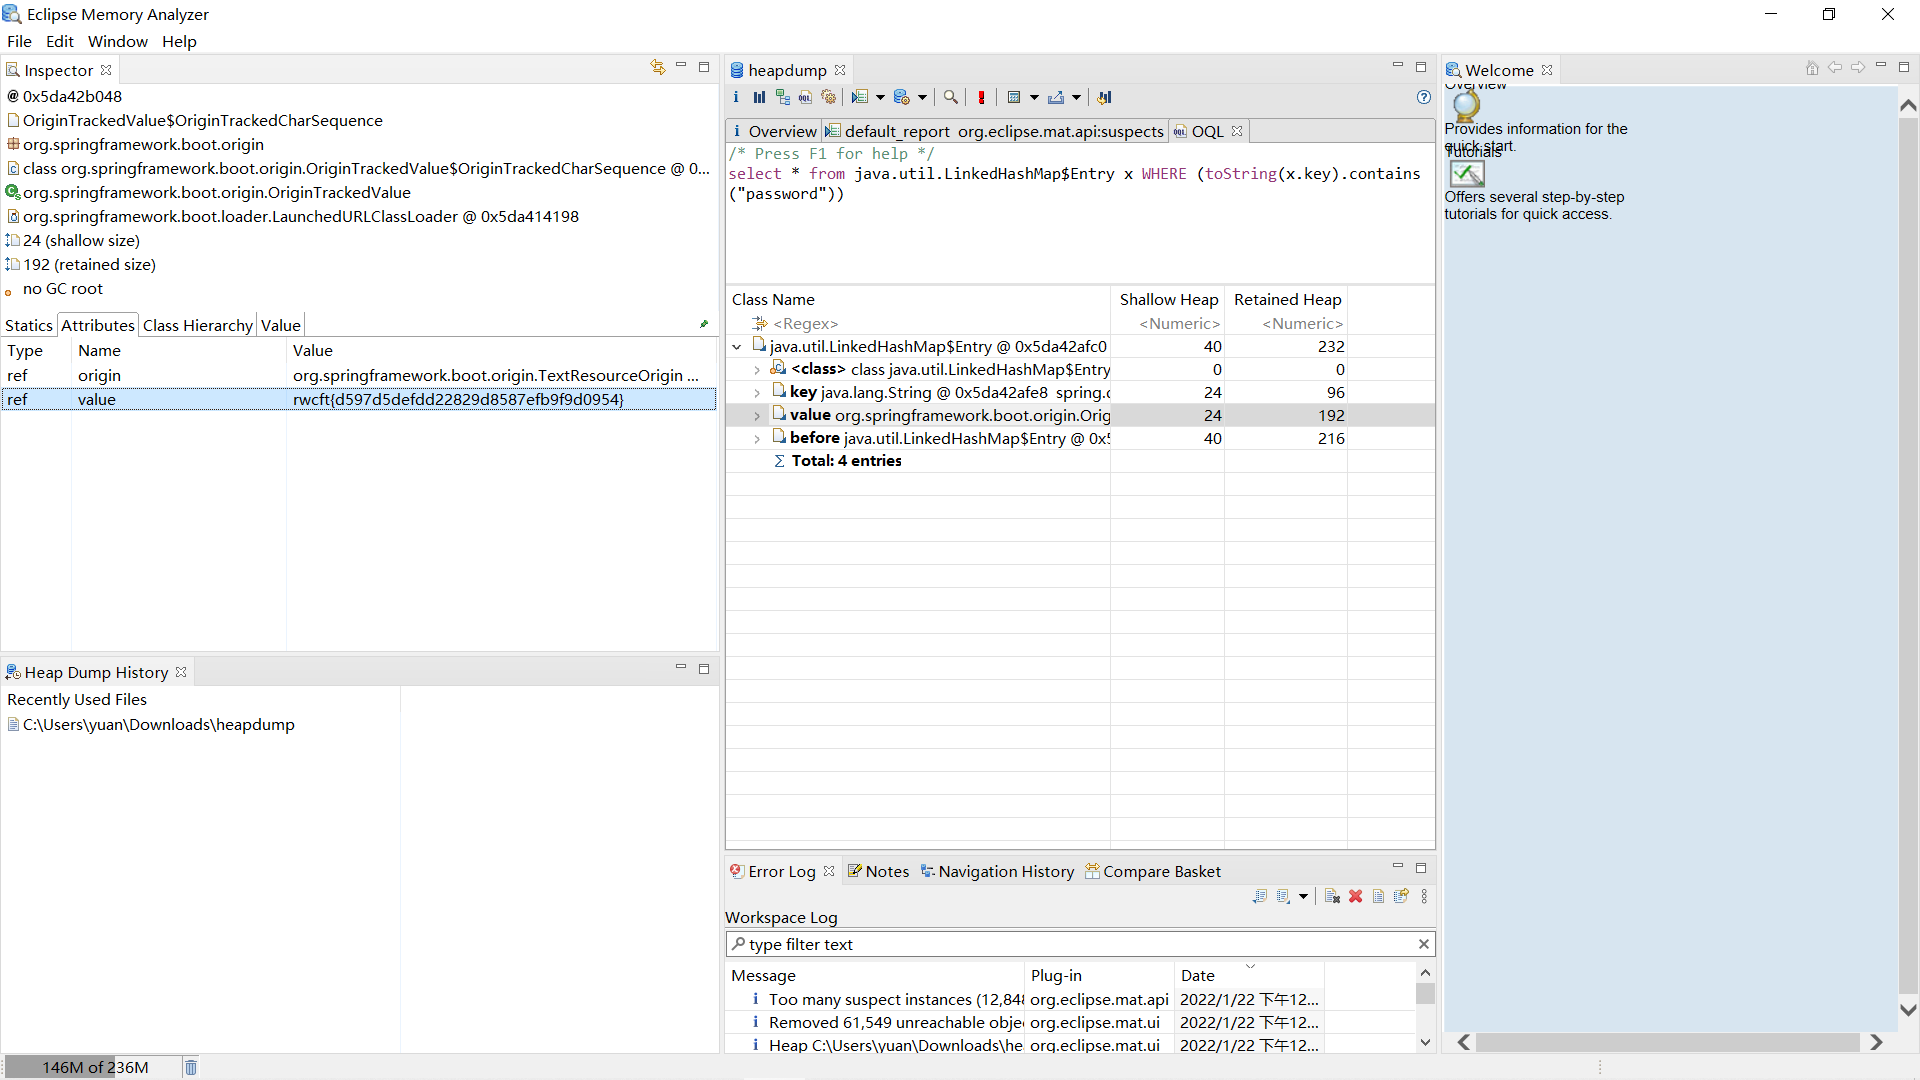Open the Overview pane from heapdump toolbar
Viewport: 1920px width, 1080px height.
click(736, 97)
